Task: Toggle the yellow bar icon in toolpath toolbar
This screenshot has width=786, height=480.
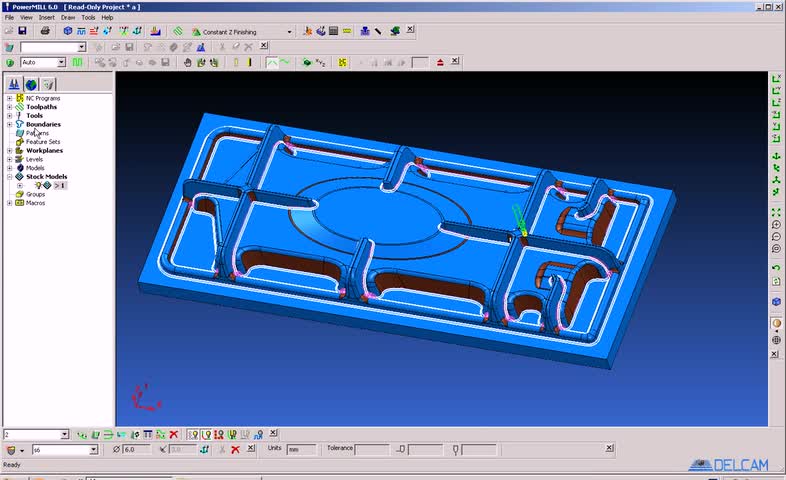Action: pyautogui.click(x=236, y=62)
